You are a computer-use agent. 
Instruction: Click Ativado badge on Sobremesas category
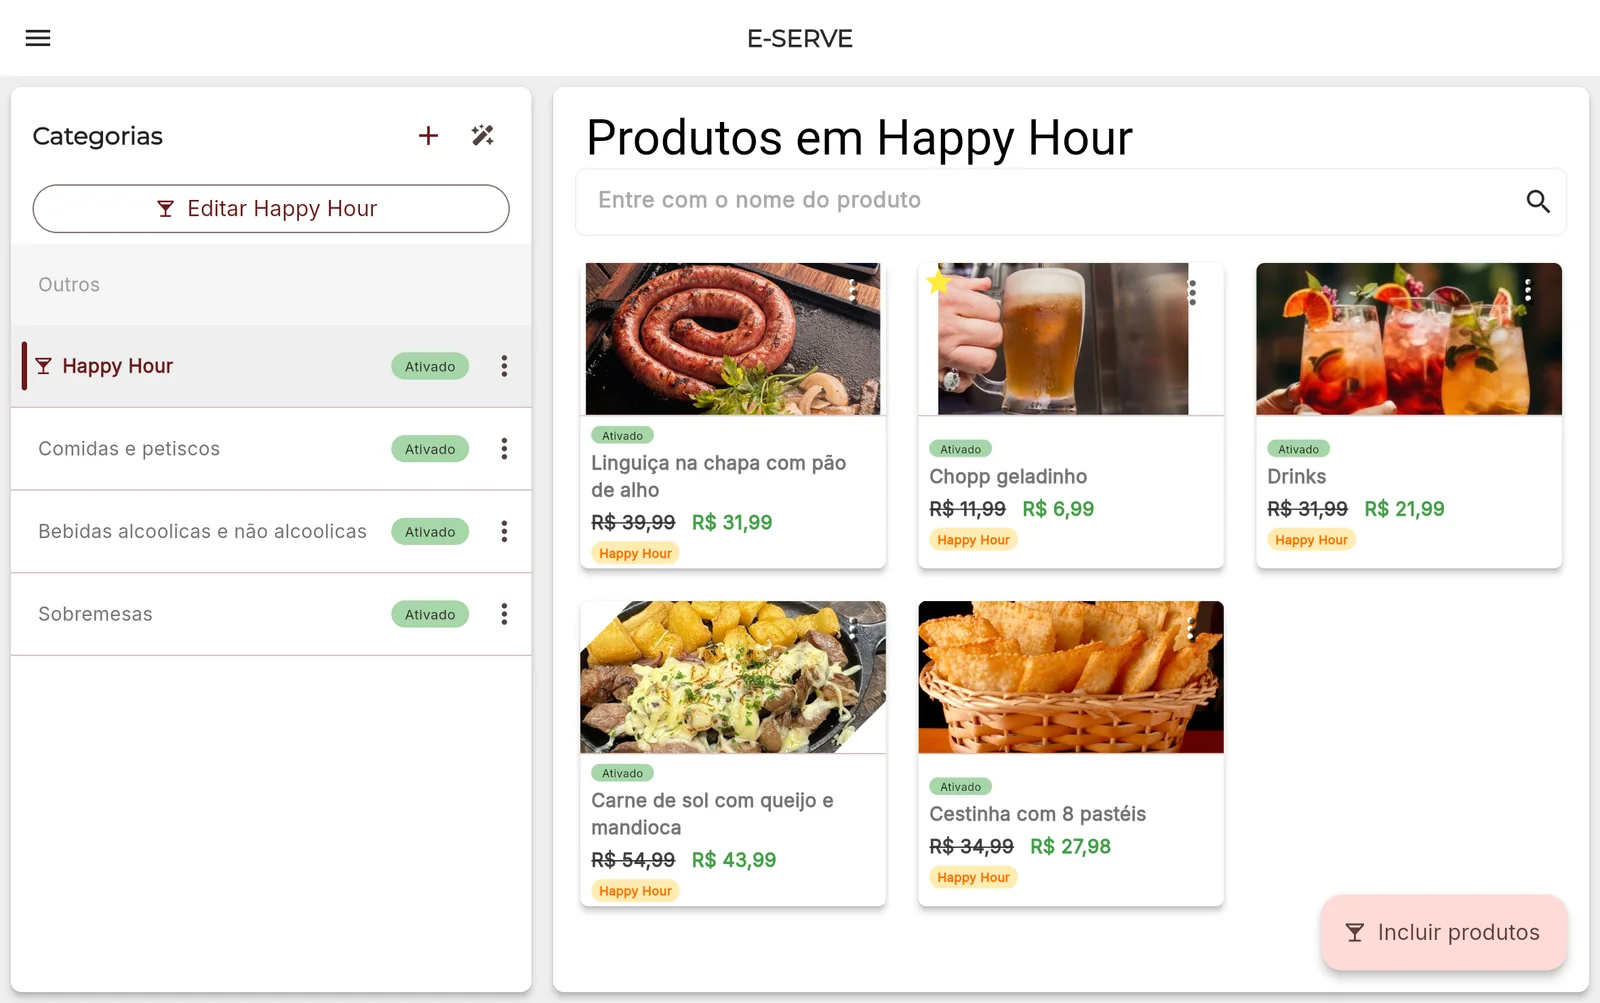click(430, 615)
